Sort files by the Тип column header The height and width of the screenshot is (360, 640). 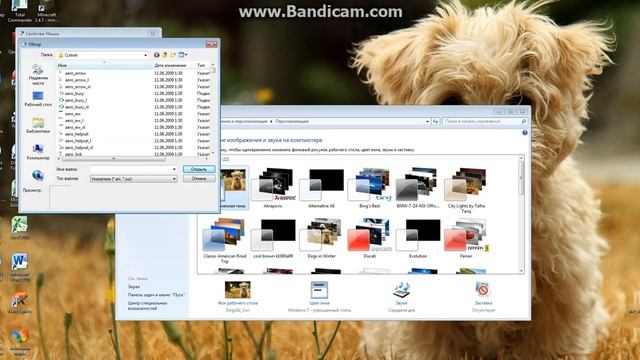coord(202,65)
